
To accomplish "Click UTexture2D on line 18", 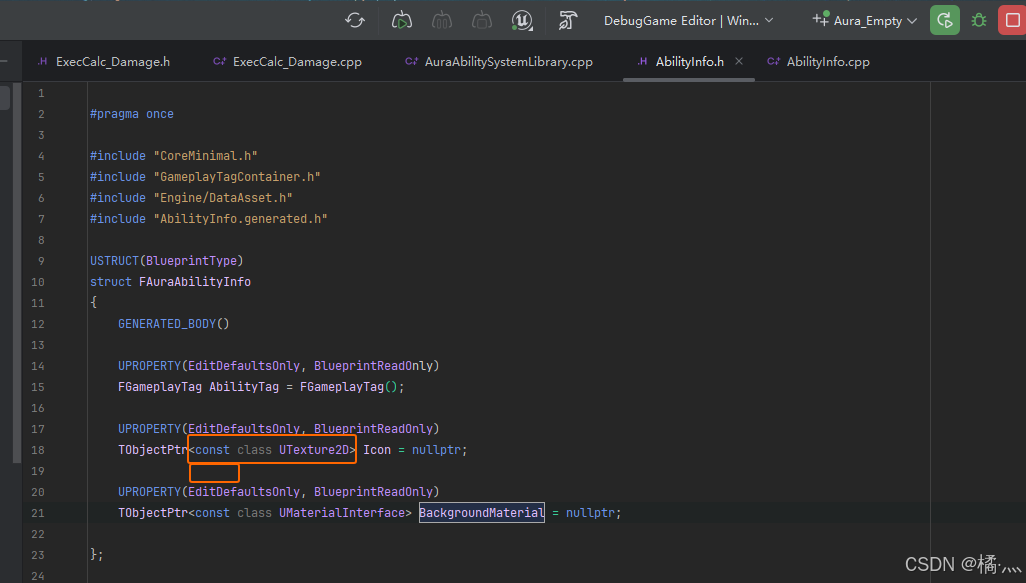I will tap(314, 450).
